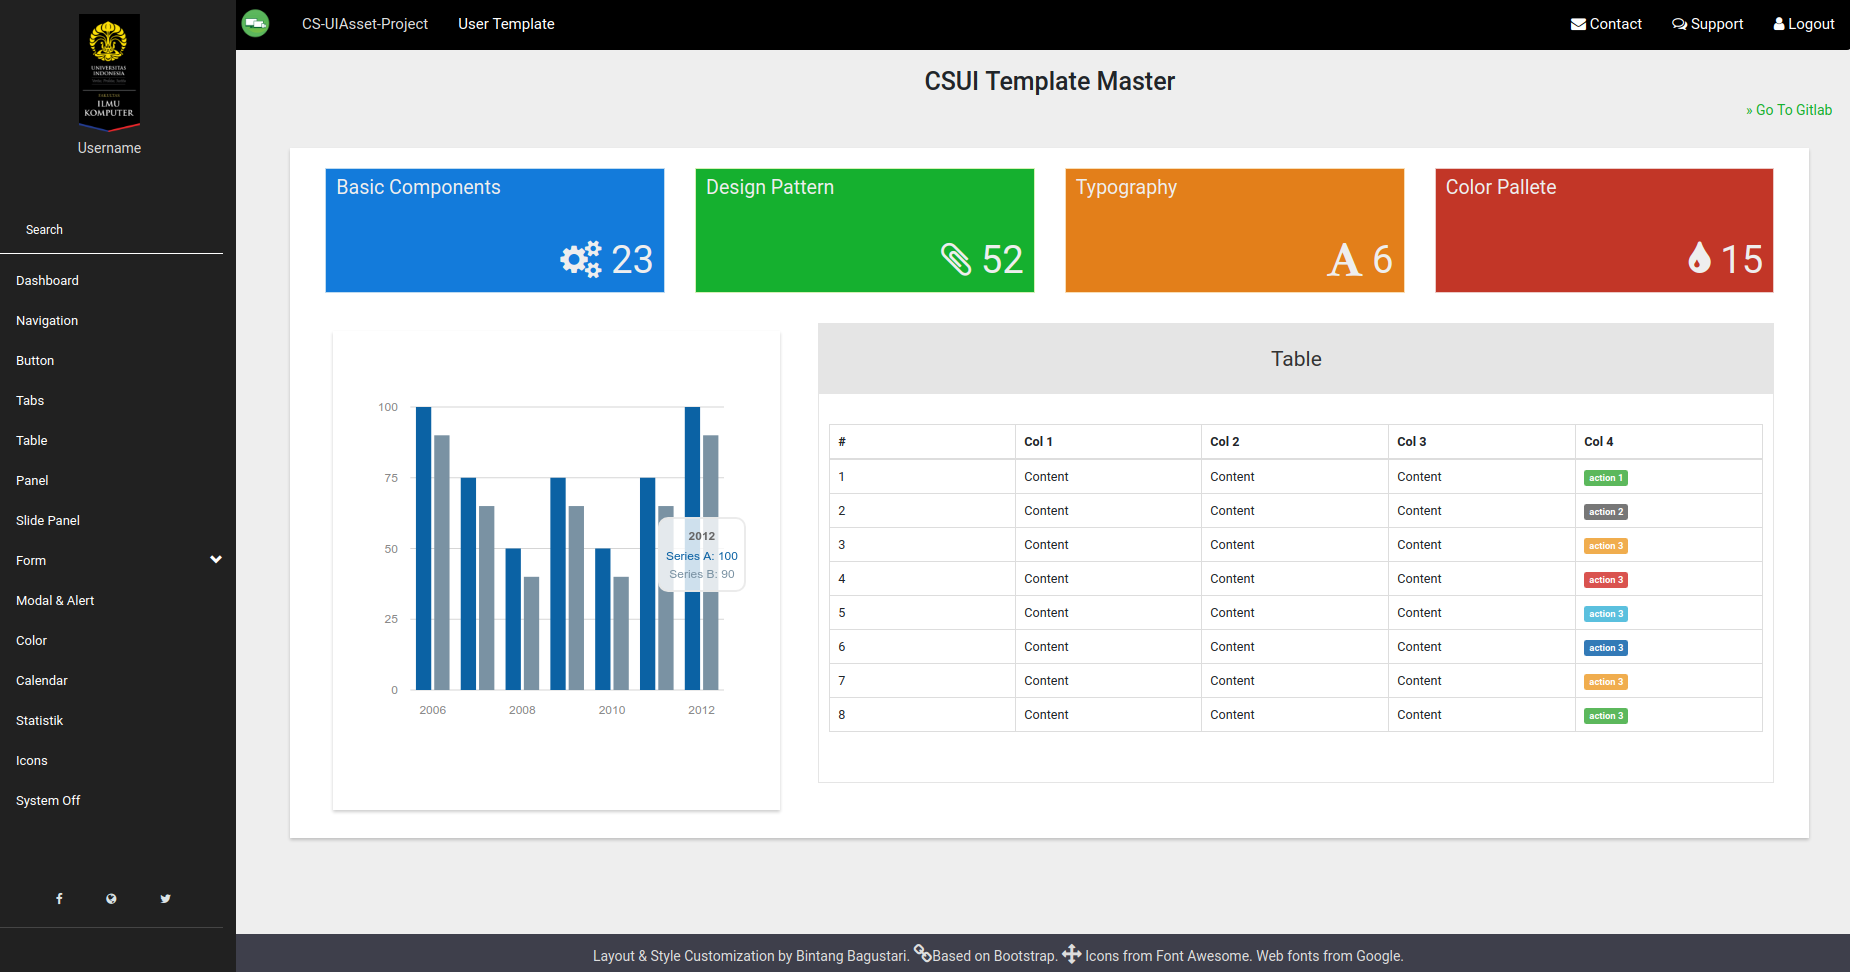Click the Logout link in top bar
The height and width of the screenshot is (972, 1850).
coord(1804,24)
